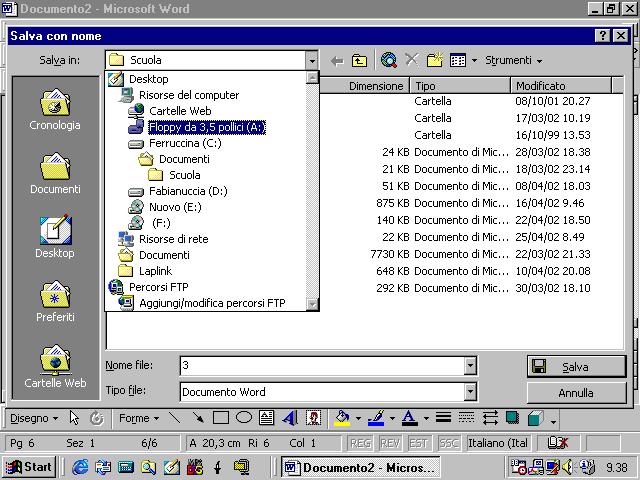This screenshot has width=640, height=480.
Task: Select Cartelle Web in the dropdown list
Action: coord(180,111)
